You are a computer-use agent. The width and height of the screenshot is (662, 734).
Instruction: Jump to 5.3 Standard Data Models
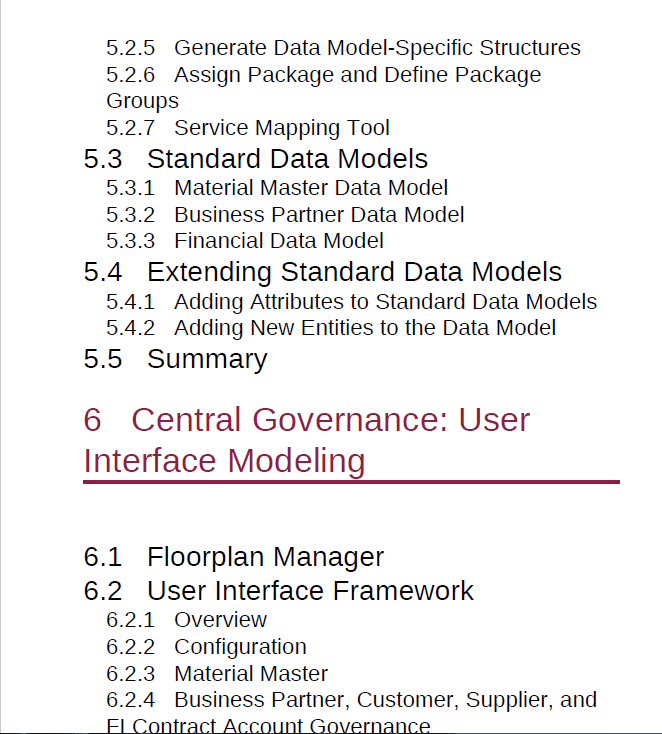click(256, 159)
